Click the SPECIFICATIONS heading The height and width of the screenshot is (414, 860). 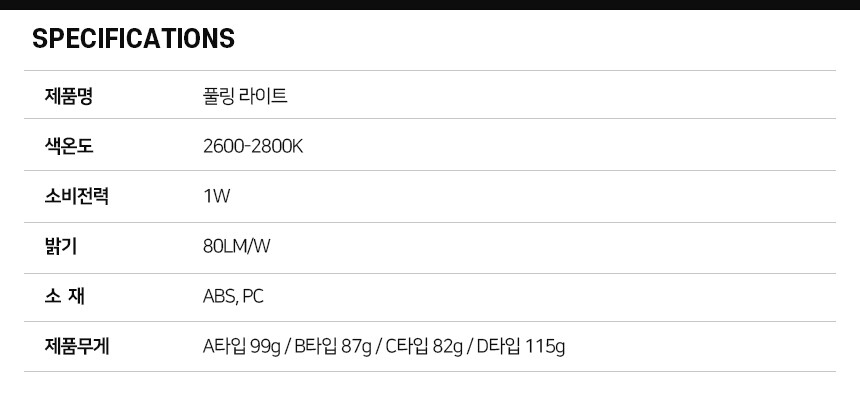click(133, 39)
